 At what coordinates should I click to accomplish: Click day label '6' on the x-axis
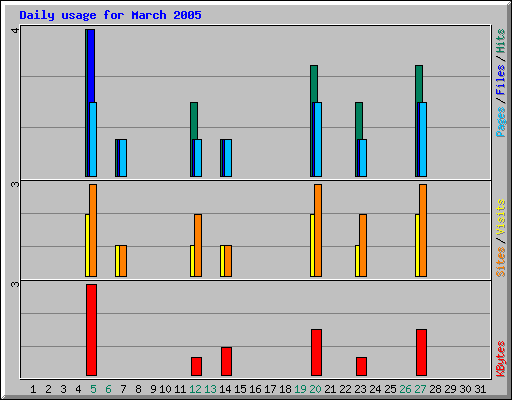pos(108,389)
